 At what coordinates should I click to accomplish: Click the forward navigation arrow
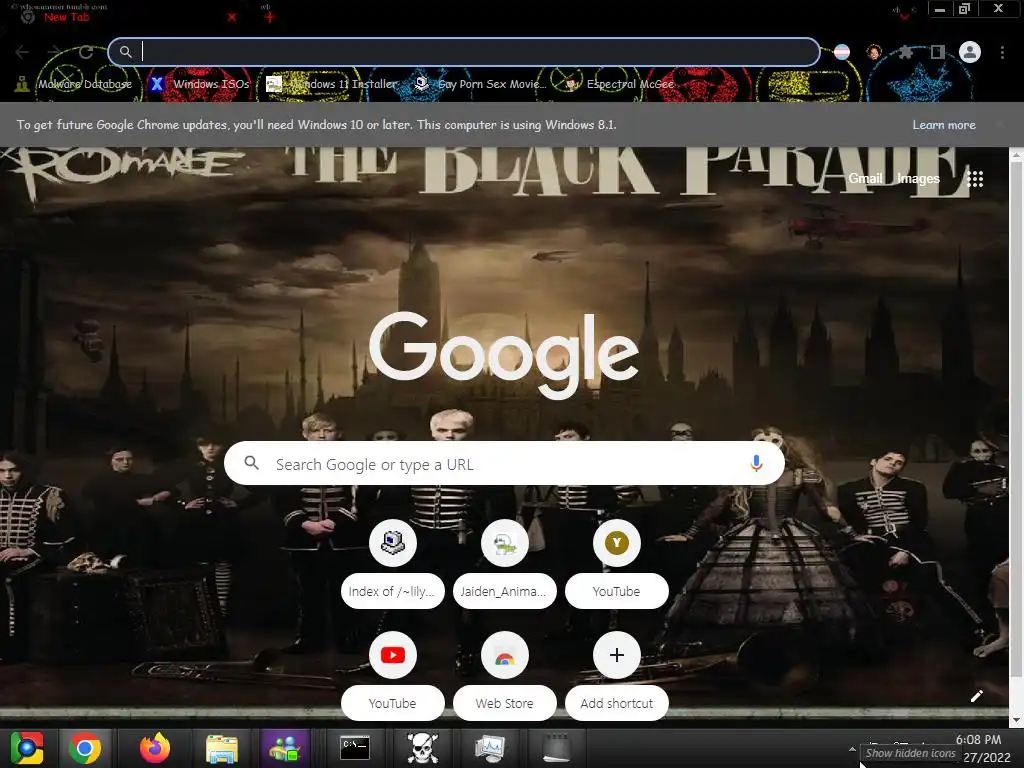click(x=54, y=52)
